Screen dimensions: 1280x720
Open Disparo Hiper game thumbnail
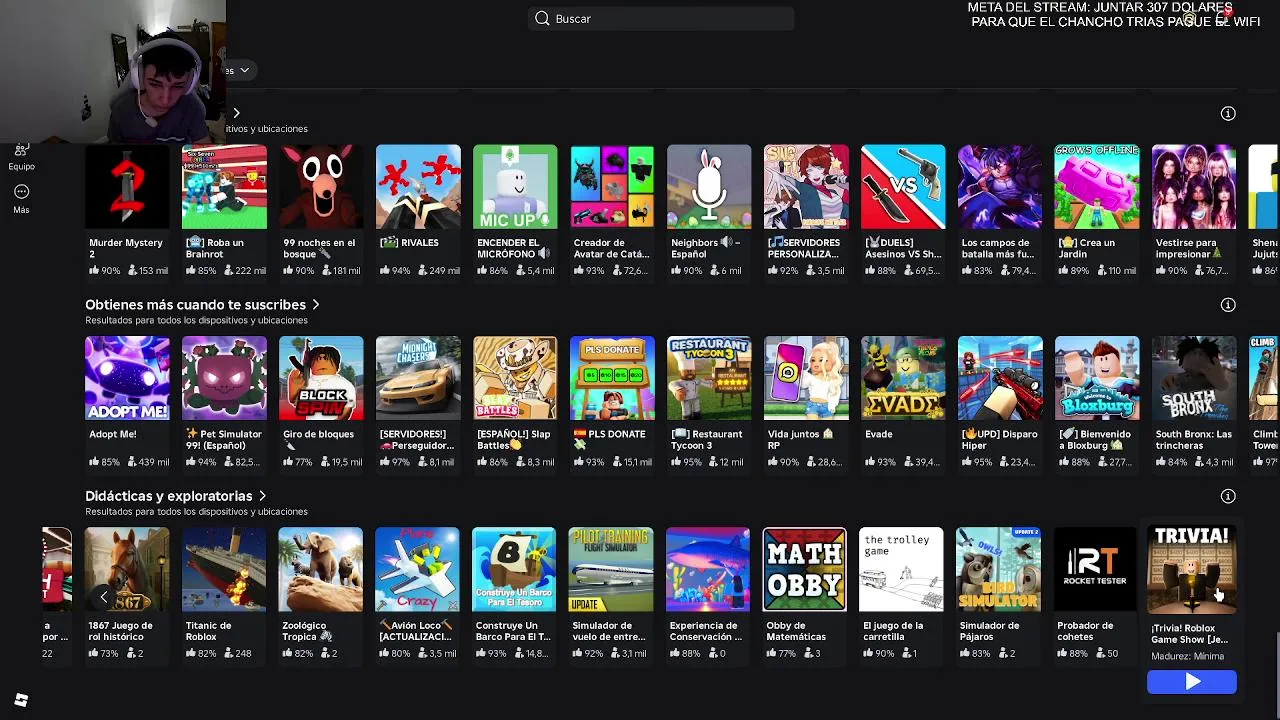1000,378
